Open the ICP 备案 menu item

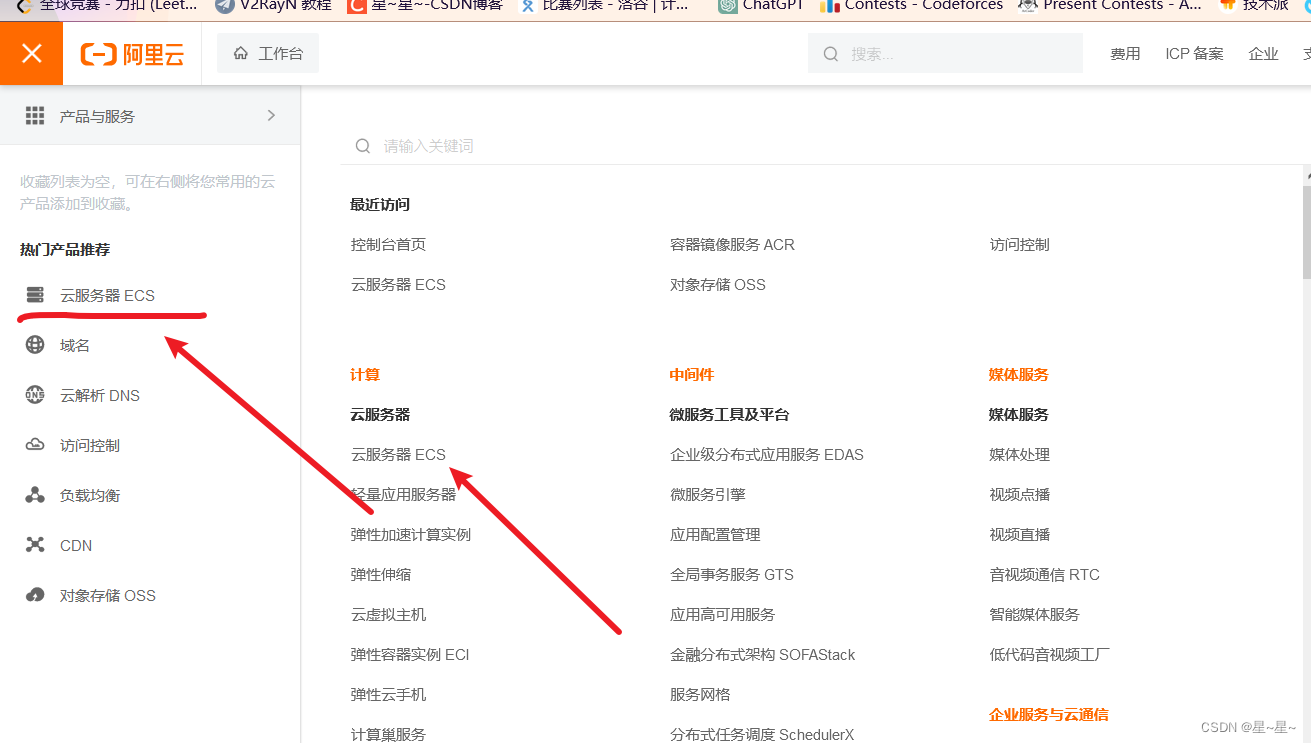point(1194,54)
